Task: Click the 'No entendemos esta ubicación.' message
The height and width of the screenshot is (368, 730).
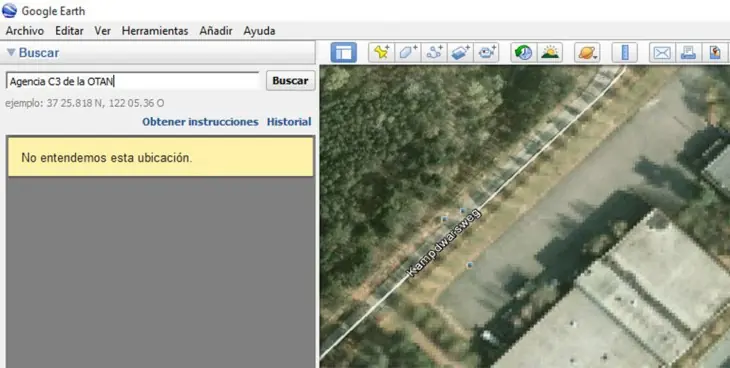Action: tap(161, 157)
